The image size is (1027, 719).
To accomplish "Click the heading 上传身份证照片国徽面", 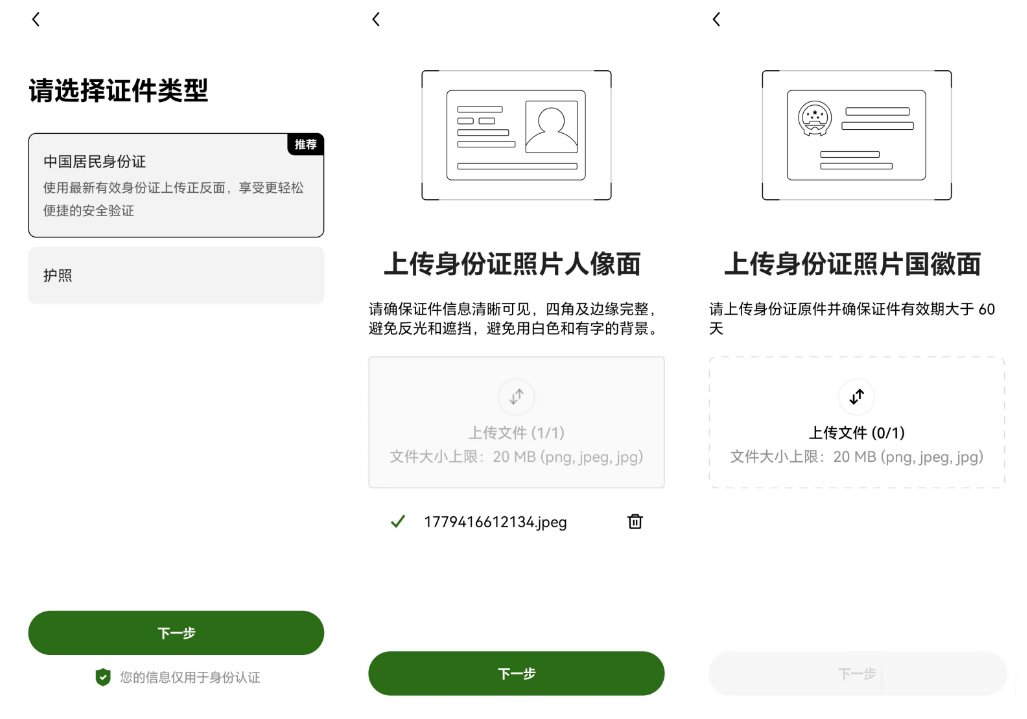I will click(x=853, y=264).
